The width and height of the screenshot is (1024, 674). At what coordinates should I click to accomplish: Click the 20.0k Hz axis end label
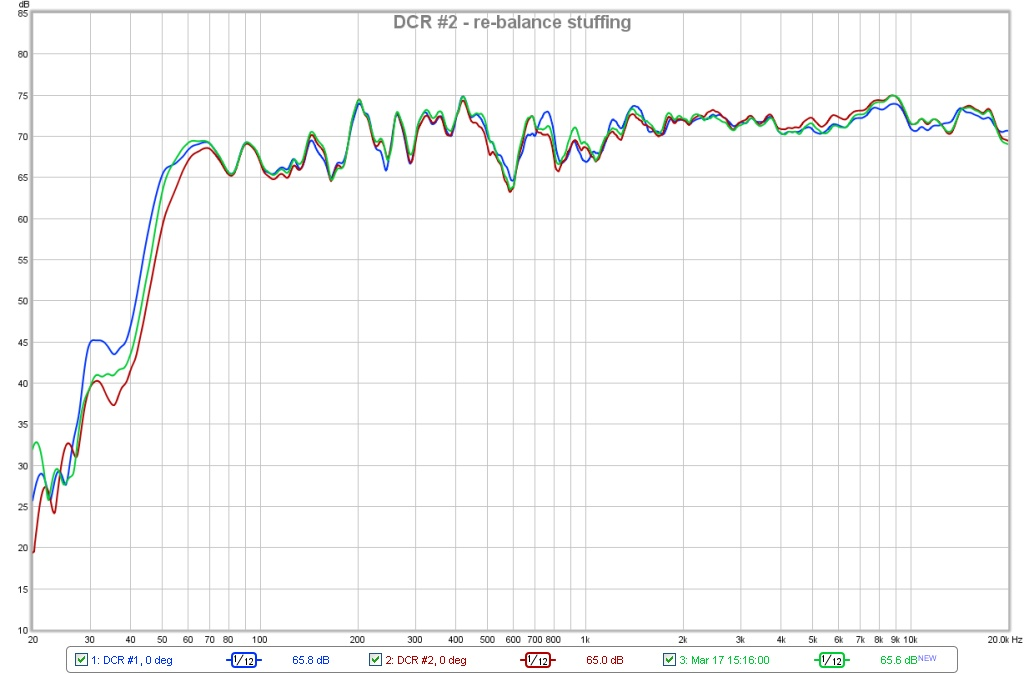pyautogui.click(x=1004, y=640)
